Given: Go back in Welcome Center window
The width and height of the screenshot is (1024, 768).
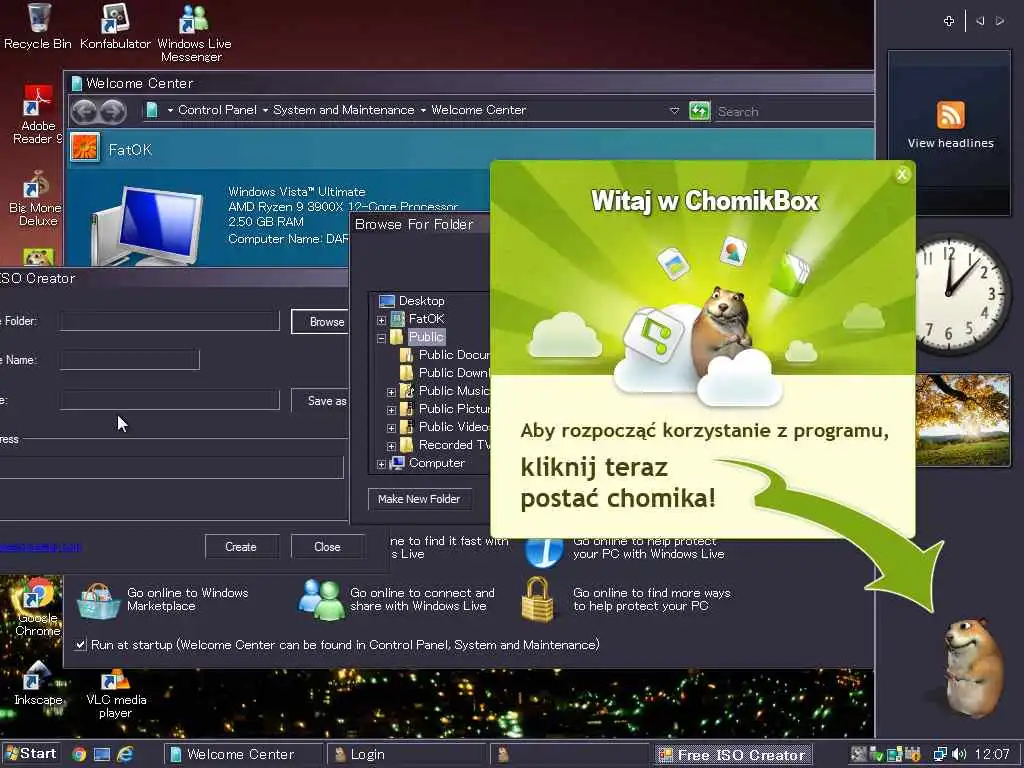Looking at the screenshot, I should [84, 111].
